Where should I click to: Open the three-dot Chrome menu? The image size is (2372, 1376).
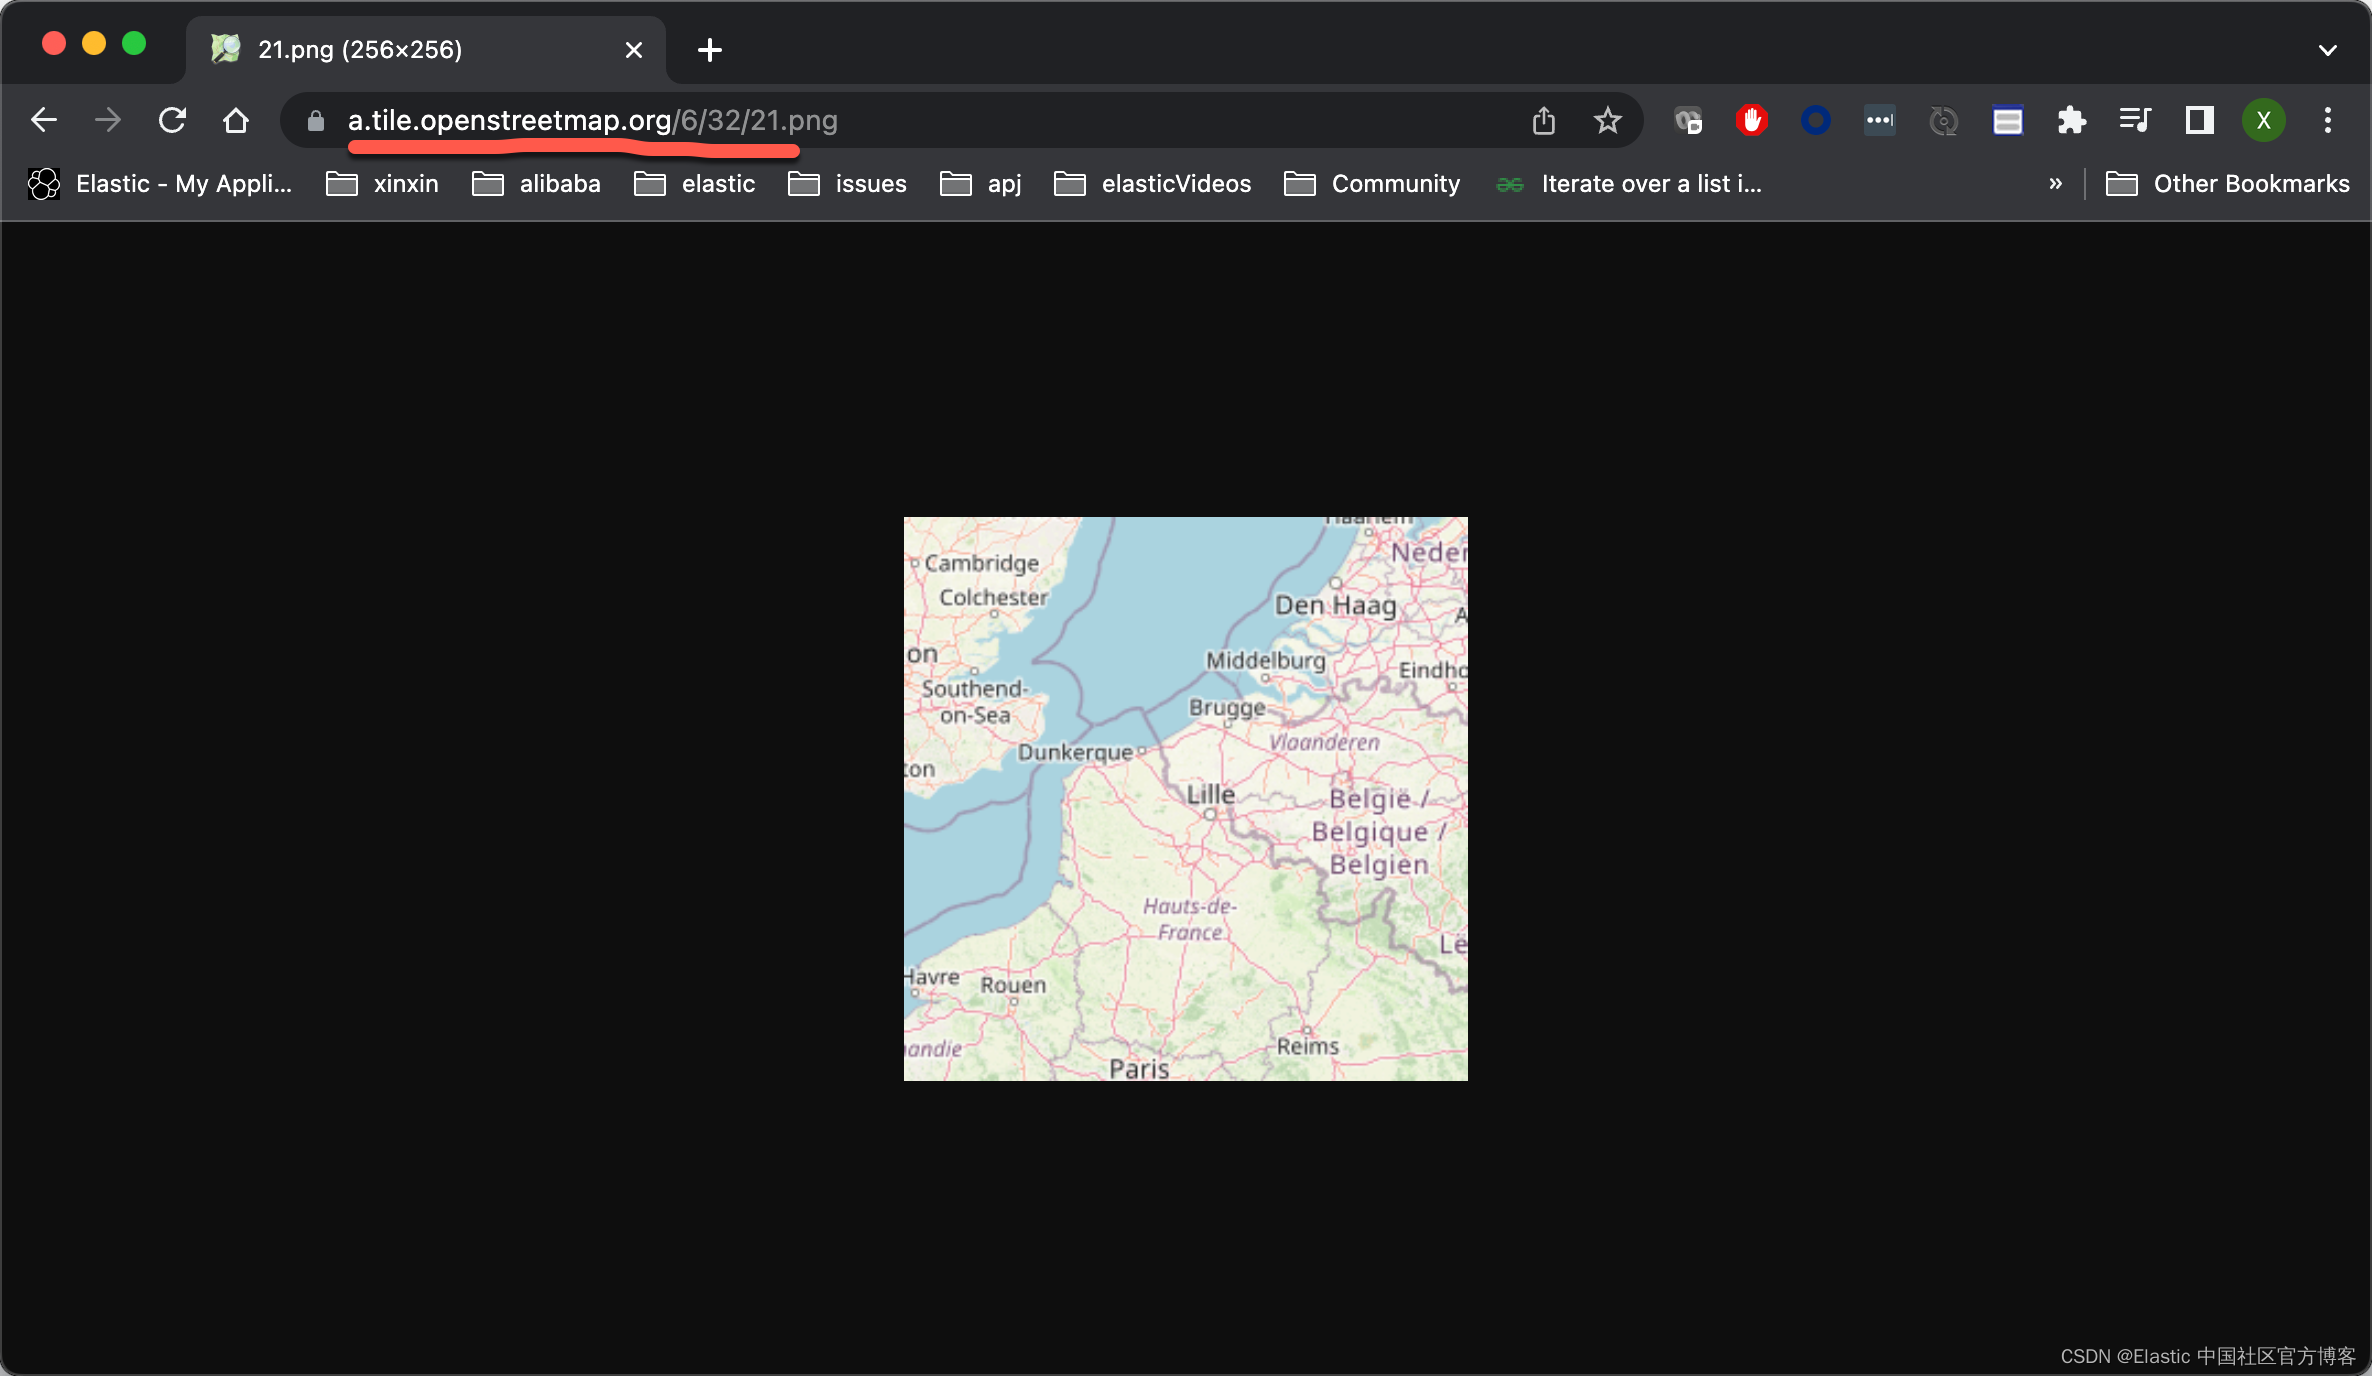tap(2327, 120)
